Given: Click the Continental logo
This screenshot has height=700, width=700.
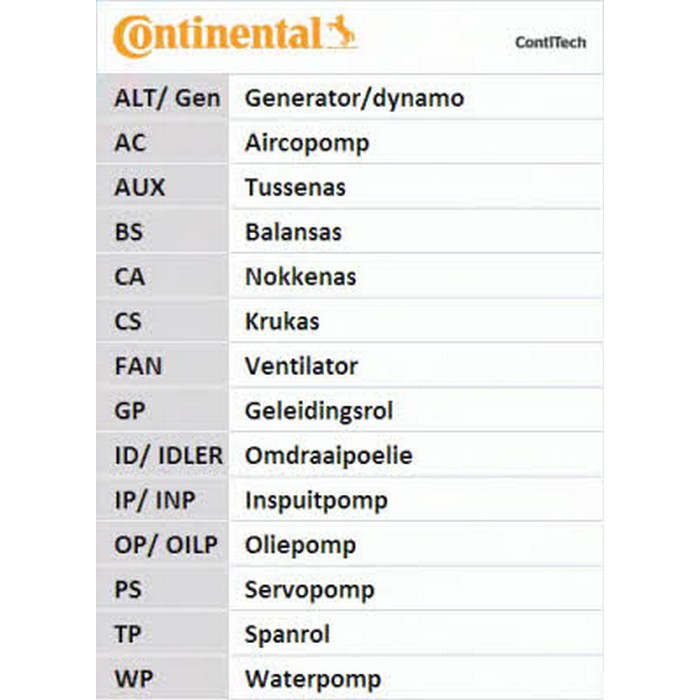Looking at the screenshot, I should point(233,36).
